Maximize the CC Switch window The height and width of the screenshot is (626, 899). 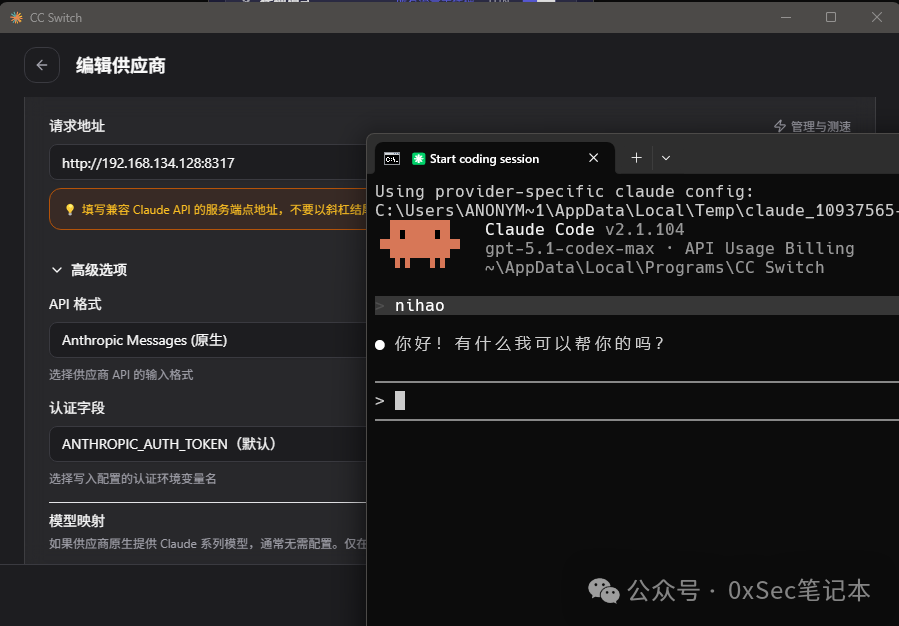831,17
